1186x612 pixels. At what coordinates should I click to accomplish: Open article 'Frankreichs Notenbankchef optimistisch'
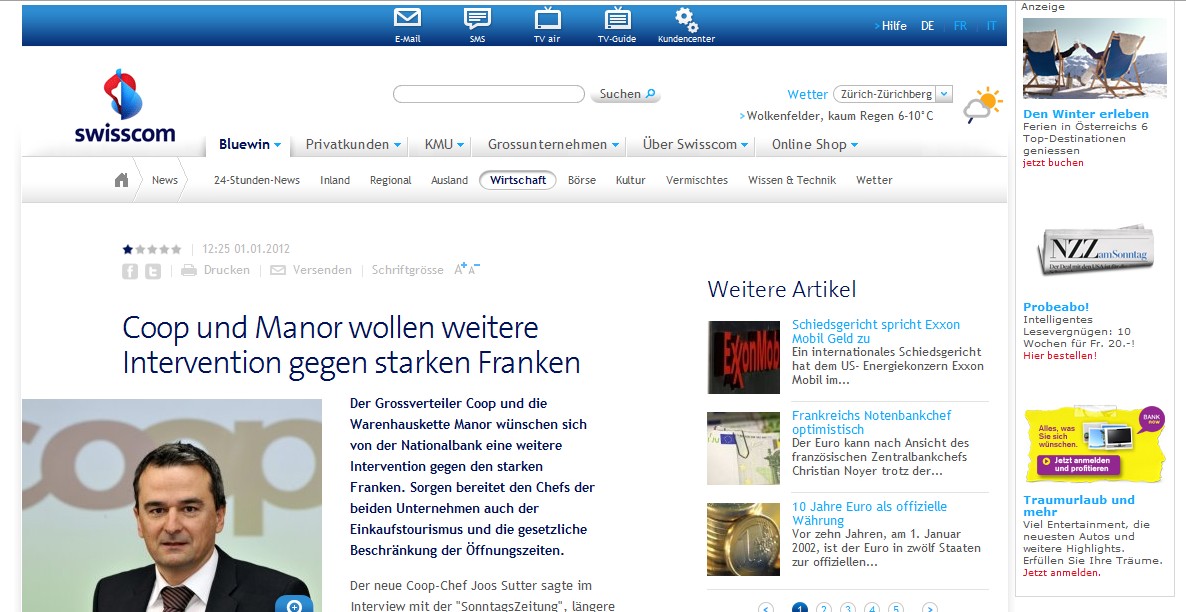(x=871, y=422)
